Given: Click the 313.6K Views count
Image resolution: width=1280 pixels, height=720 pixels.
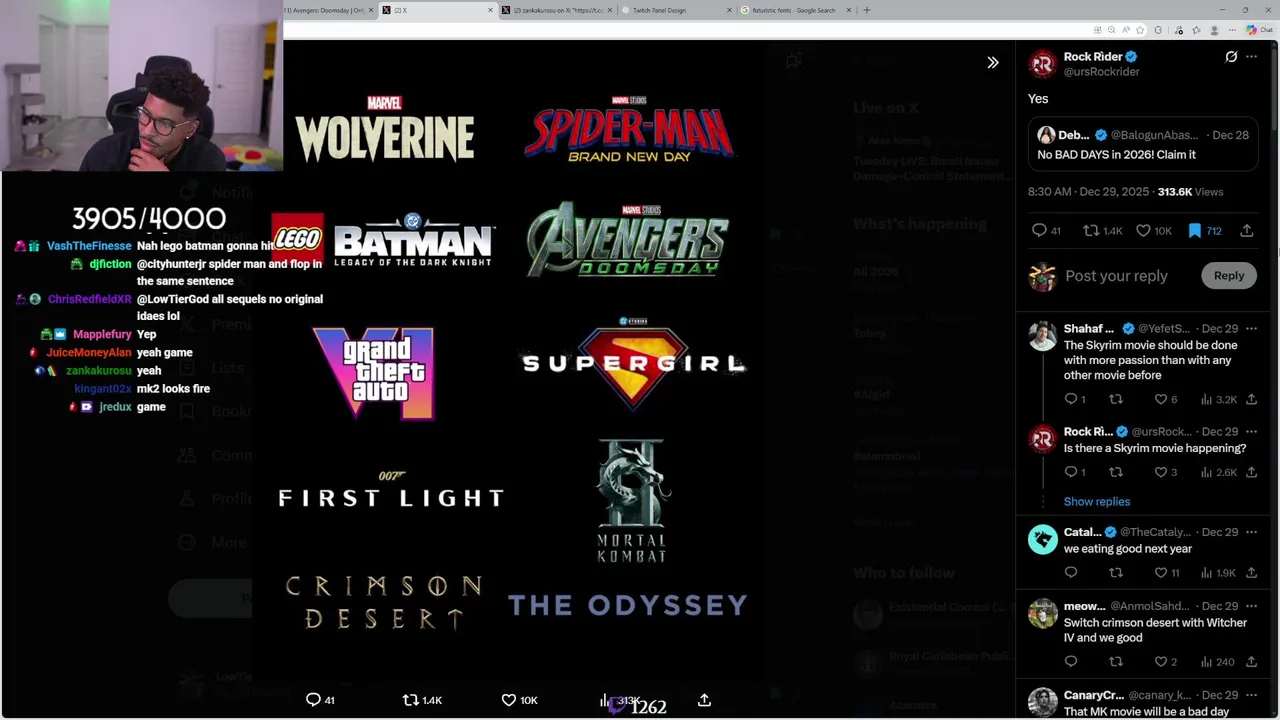Looking at the screenshot, I should click(1190, 192).
